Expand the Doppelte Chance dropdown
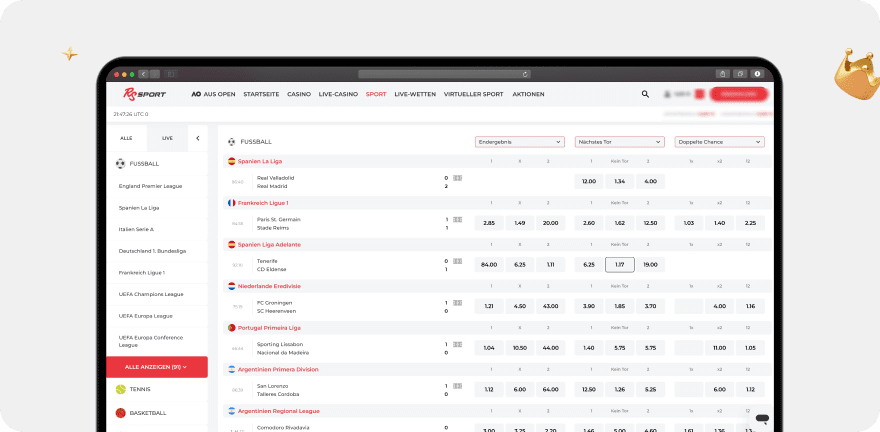Viewport: 880px width, 432px height. [719, 142]
